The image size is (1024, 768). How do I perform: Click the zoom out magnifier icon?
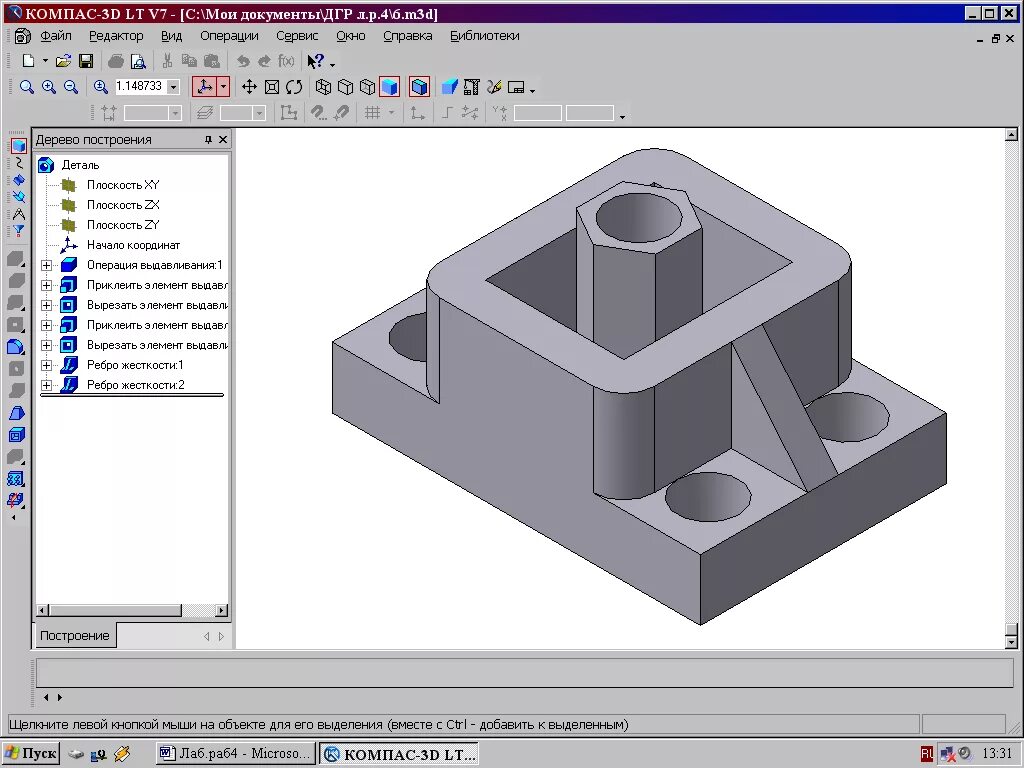click(x=71, y=87)
